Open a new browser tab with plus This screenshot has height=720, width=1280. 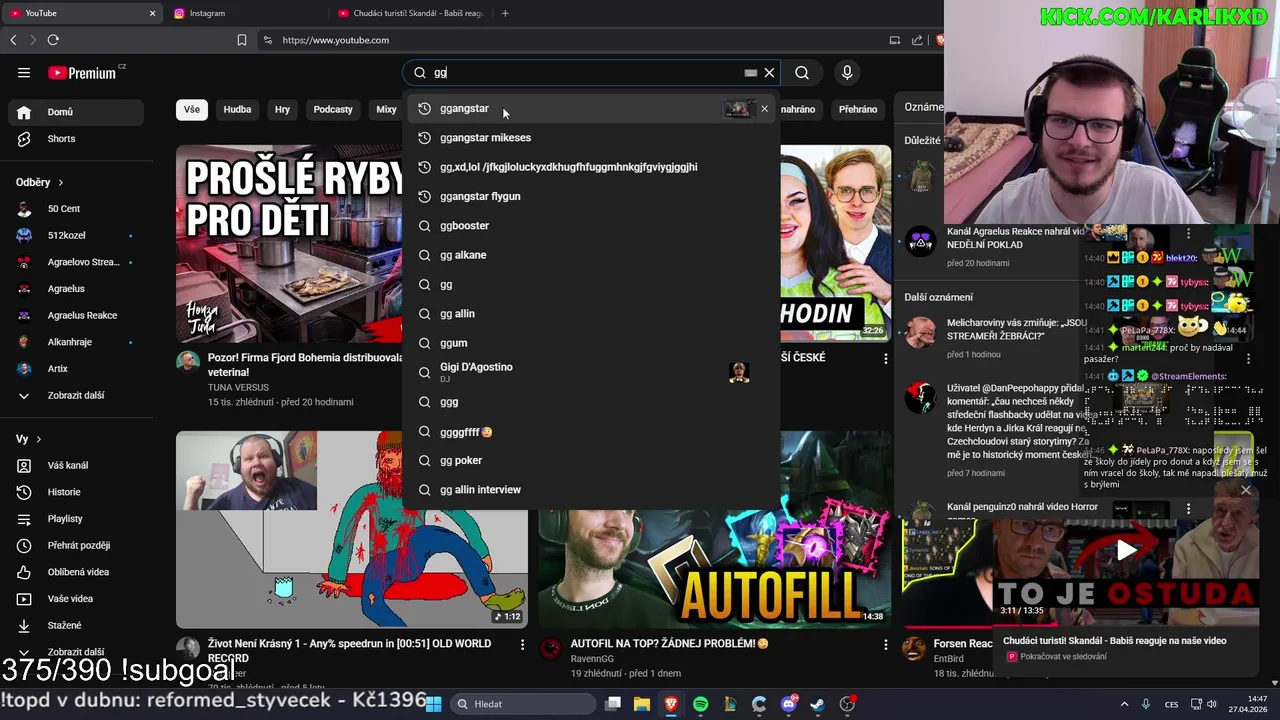point(505,13)
